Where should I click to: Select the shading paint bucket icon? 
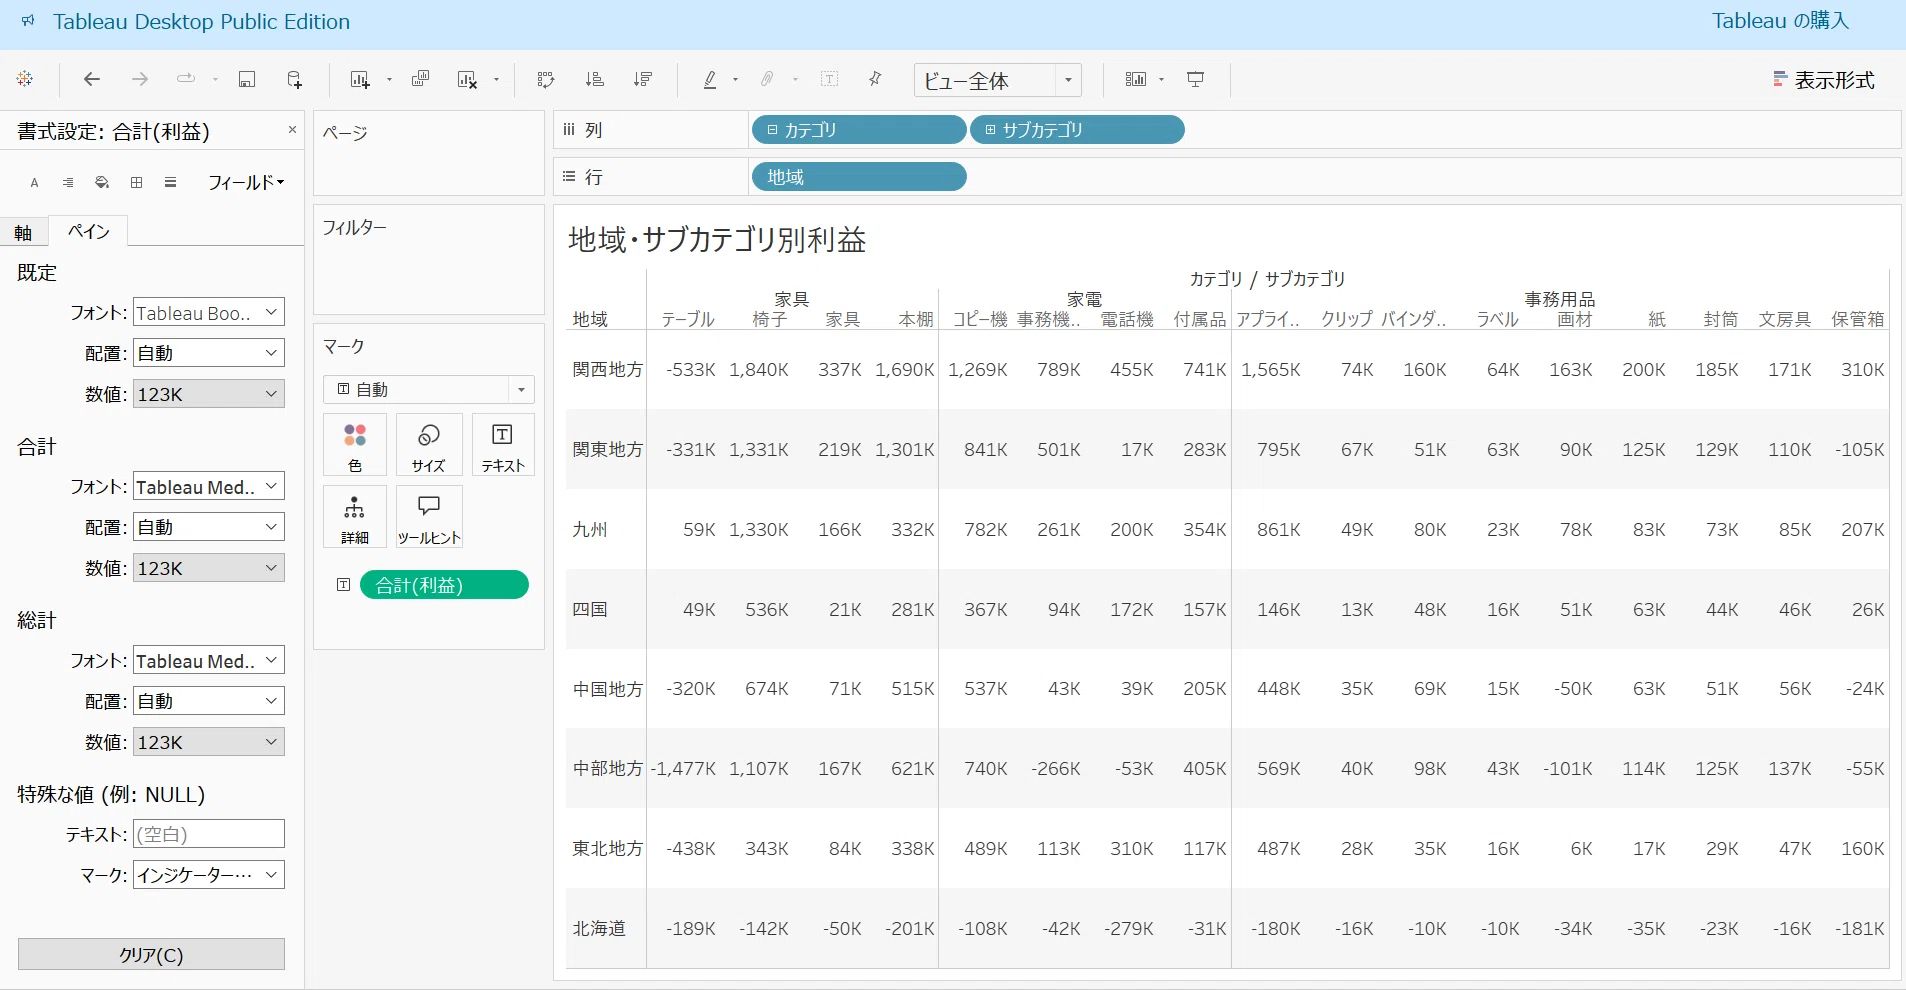[x=102, y=183]
